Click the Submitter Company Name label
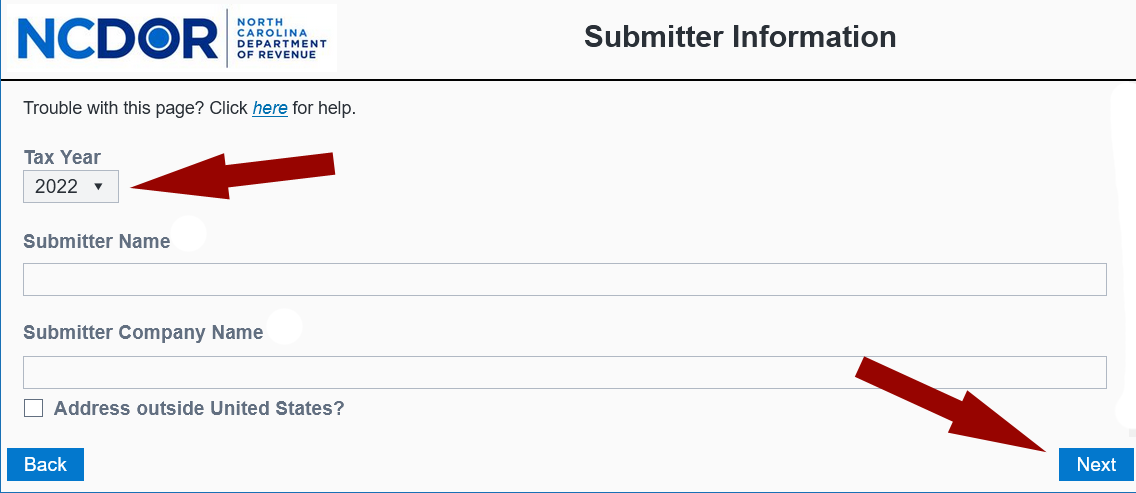The image size is (1136, 493). click(x=143, y=333)
